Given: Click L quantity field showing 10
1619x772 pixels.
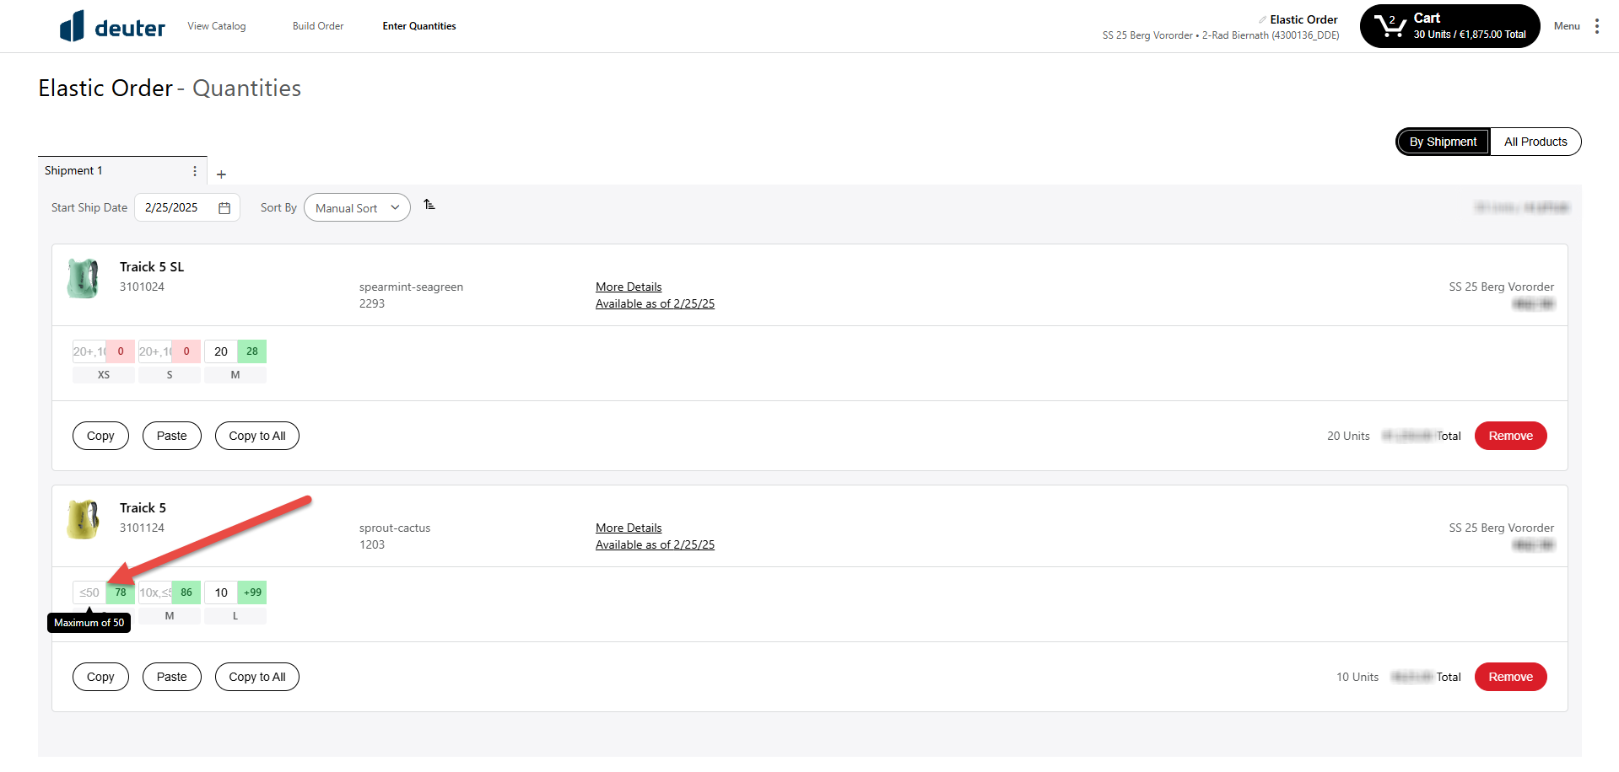Looking at the screenshot, I should [x=221, y=593].
